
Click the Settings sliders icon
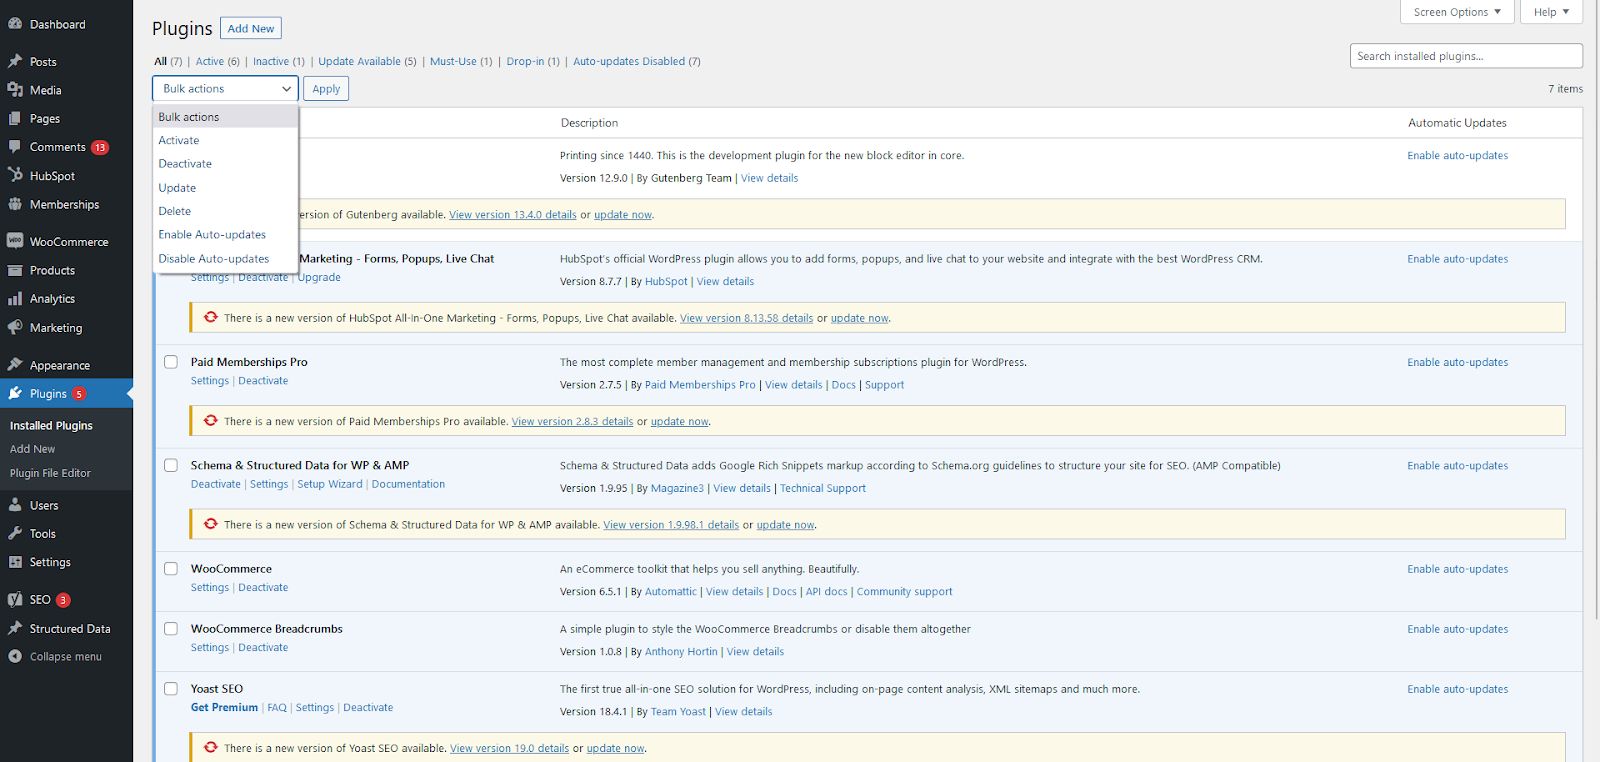click(x=15, y=562)
